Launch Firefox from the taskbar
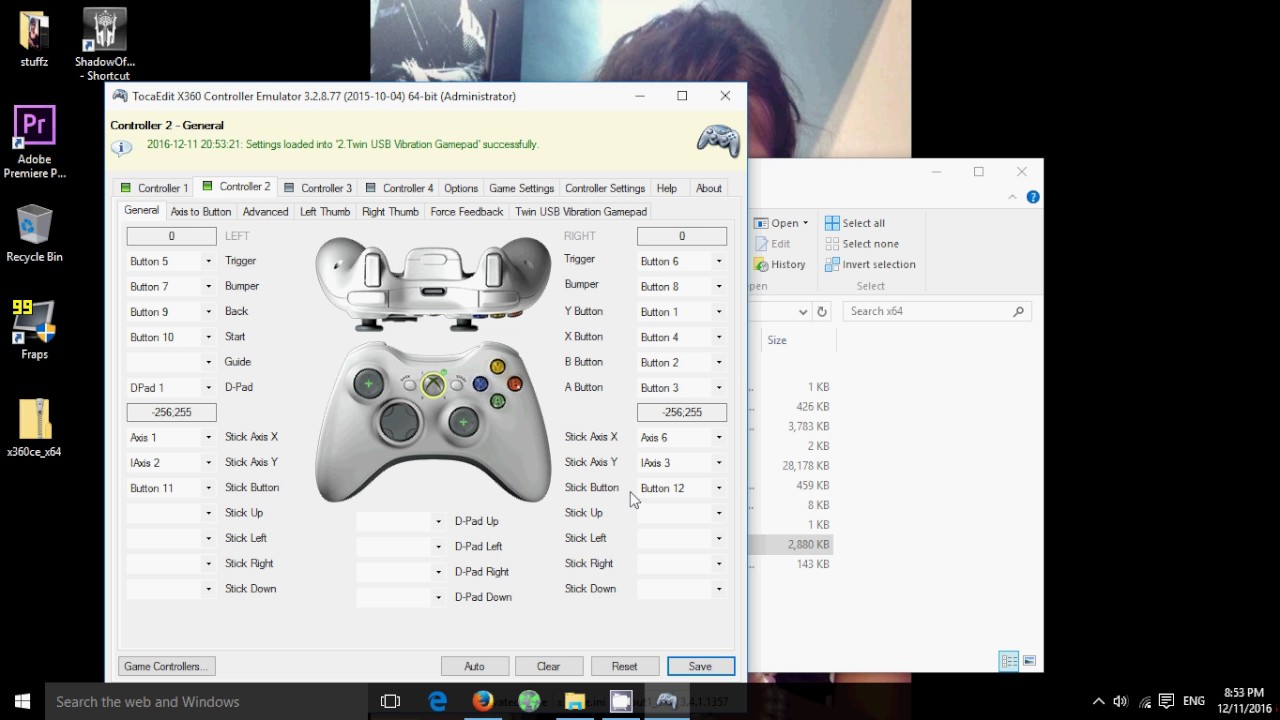The width and height of the screenshot is (1280, 720). pos(483,701)
